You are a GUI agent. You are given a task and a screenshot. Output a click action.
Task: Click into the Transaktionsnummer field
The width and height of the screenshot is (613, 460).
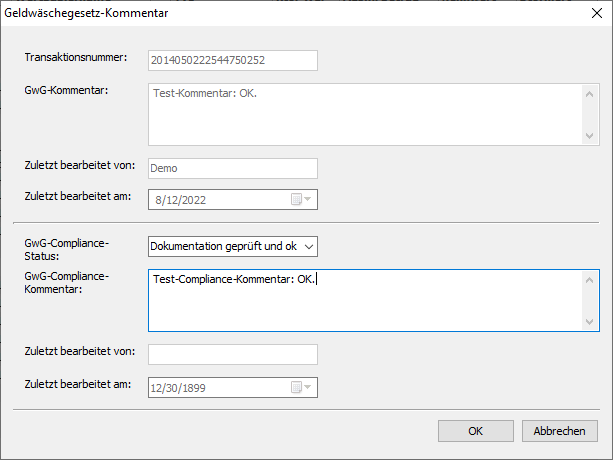pos(232,61)
